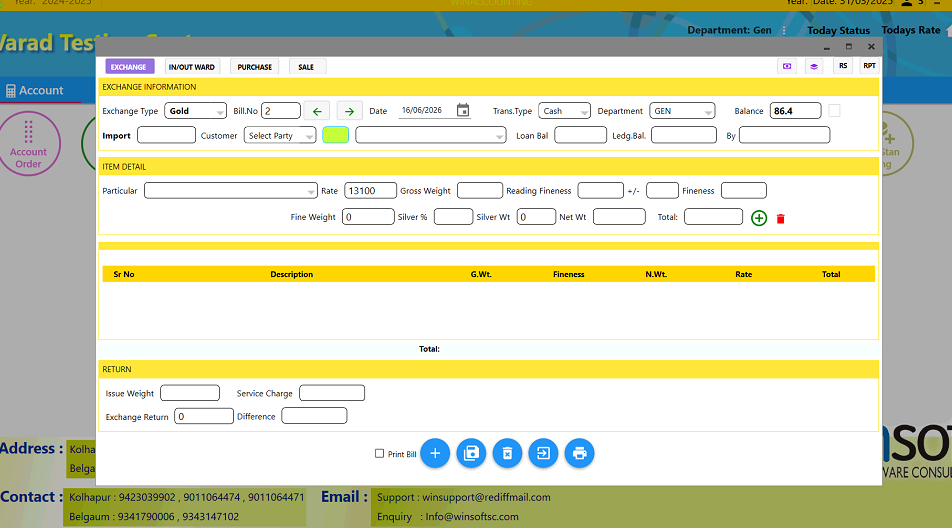Open the Particular item dropdown

click(x=231, y=191)
